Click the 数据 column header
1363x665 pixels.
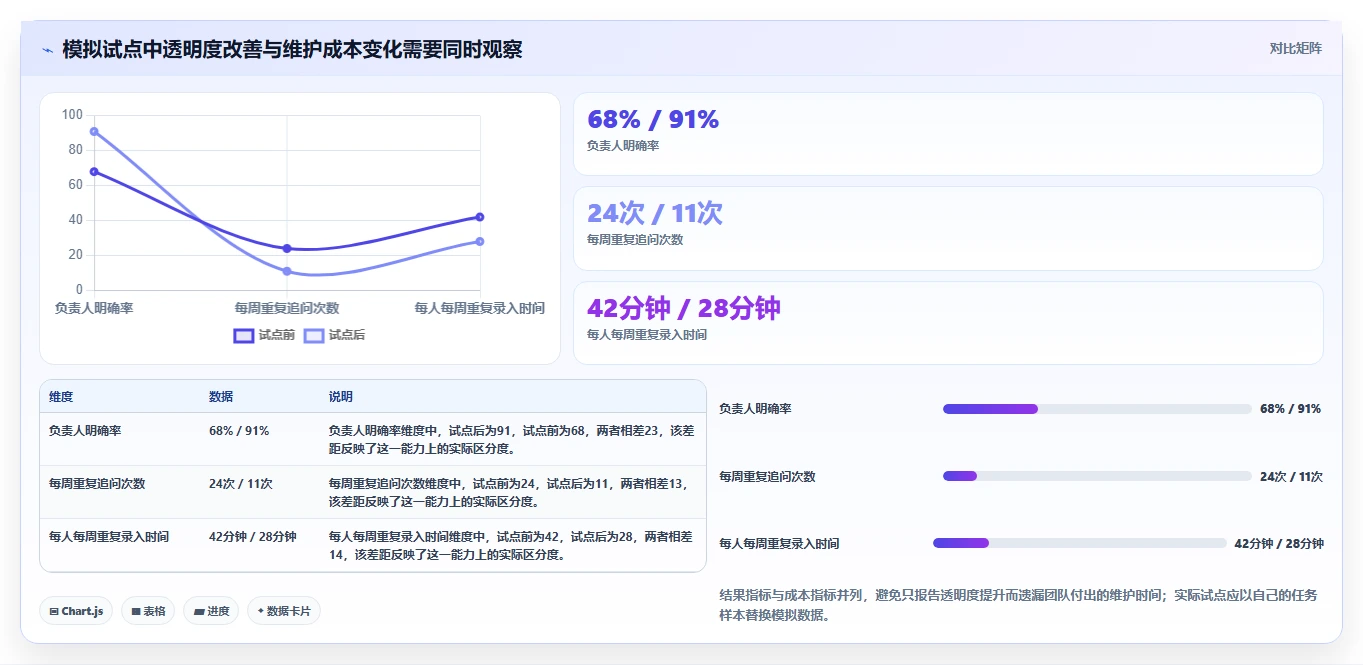click(221, 397)
